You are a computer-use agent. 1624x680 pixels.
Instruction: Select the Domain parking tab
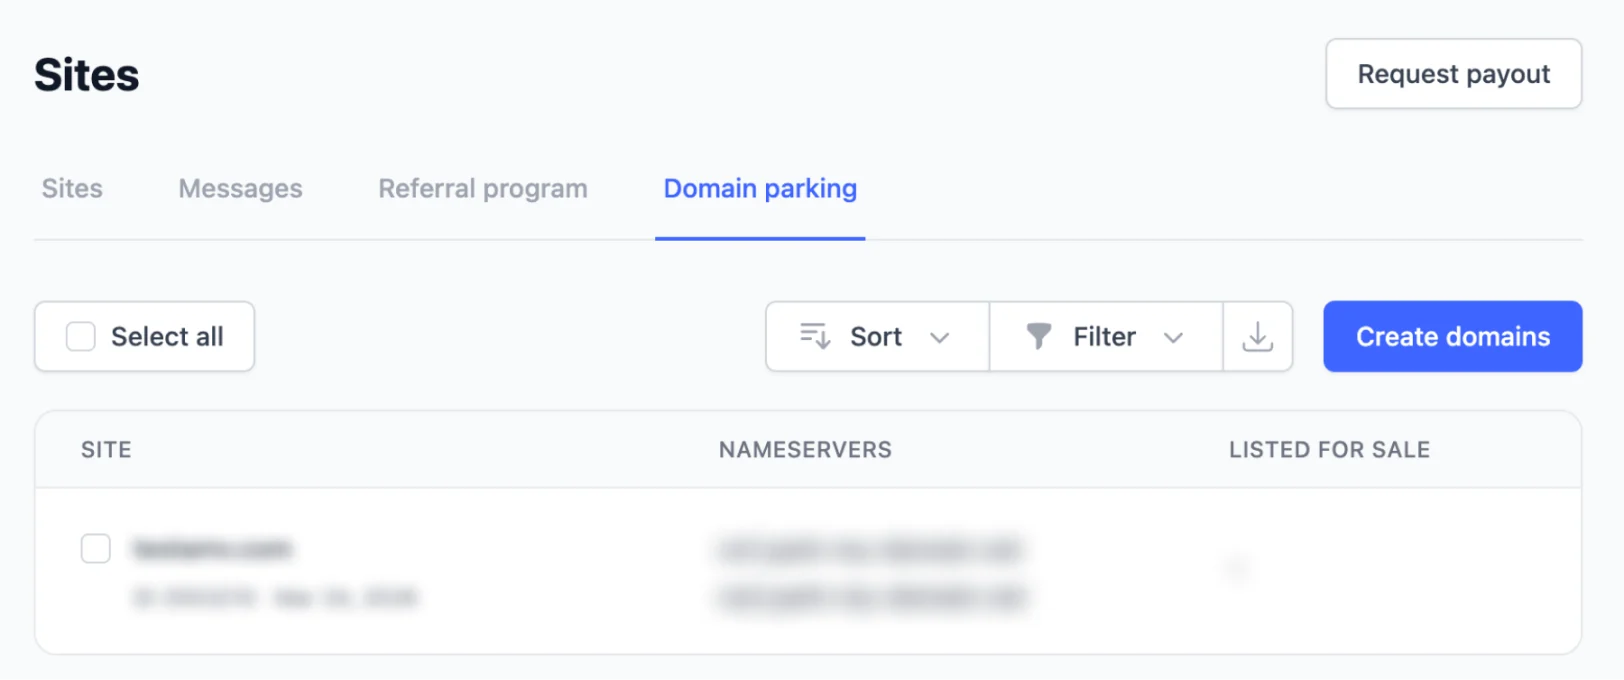[x=760, y=189]
